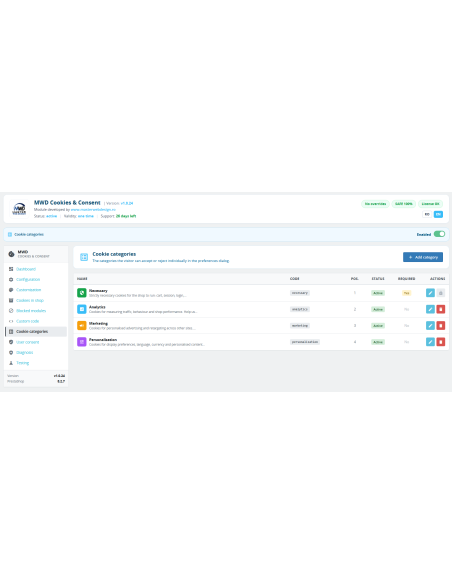Click the Cookie categories sidebar icon
The width and height of the screenshot is (452, 584).
tap(11, 331)
